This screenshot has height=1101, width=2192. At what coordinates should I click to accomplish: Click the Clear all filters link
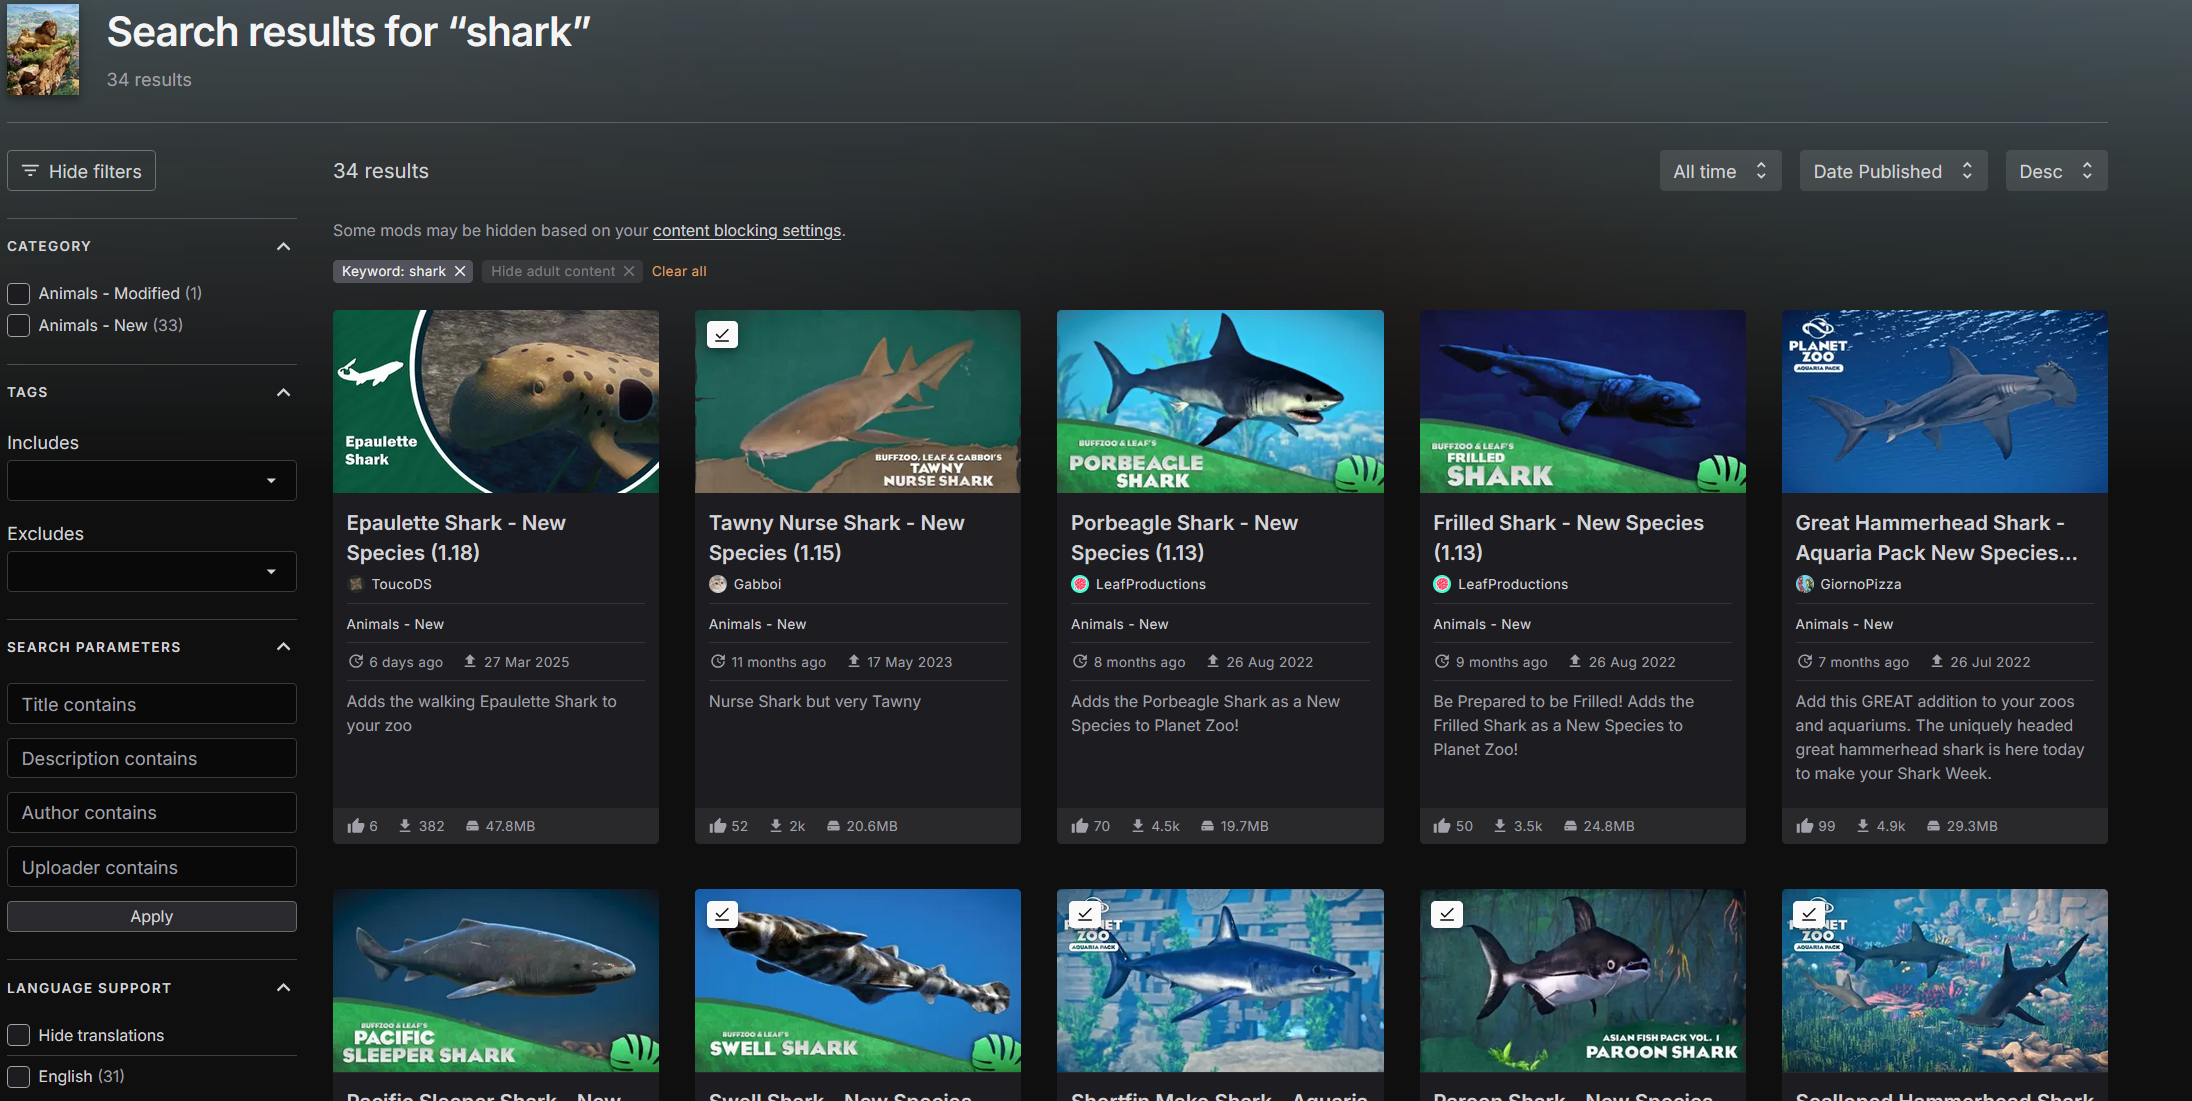click(x=679, y=271)
